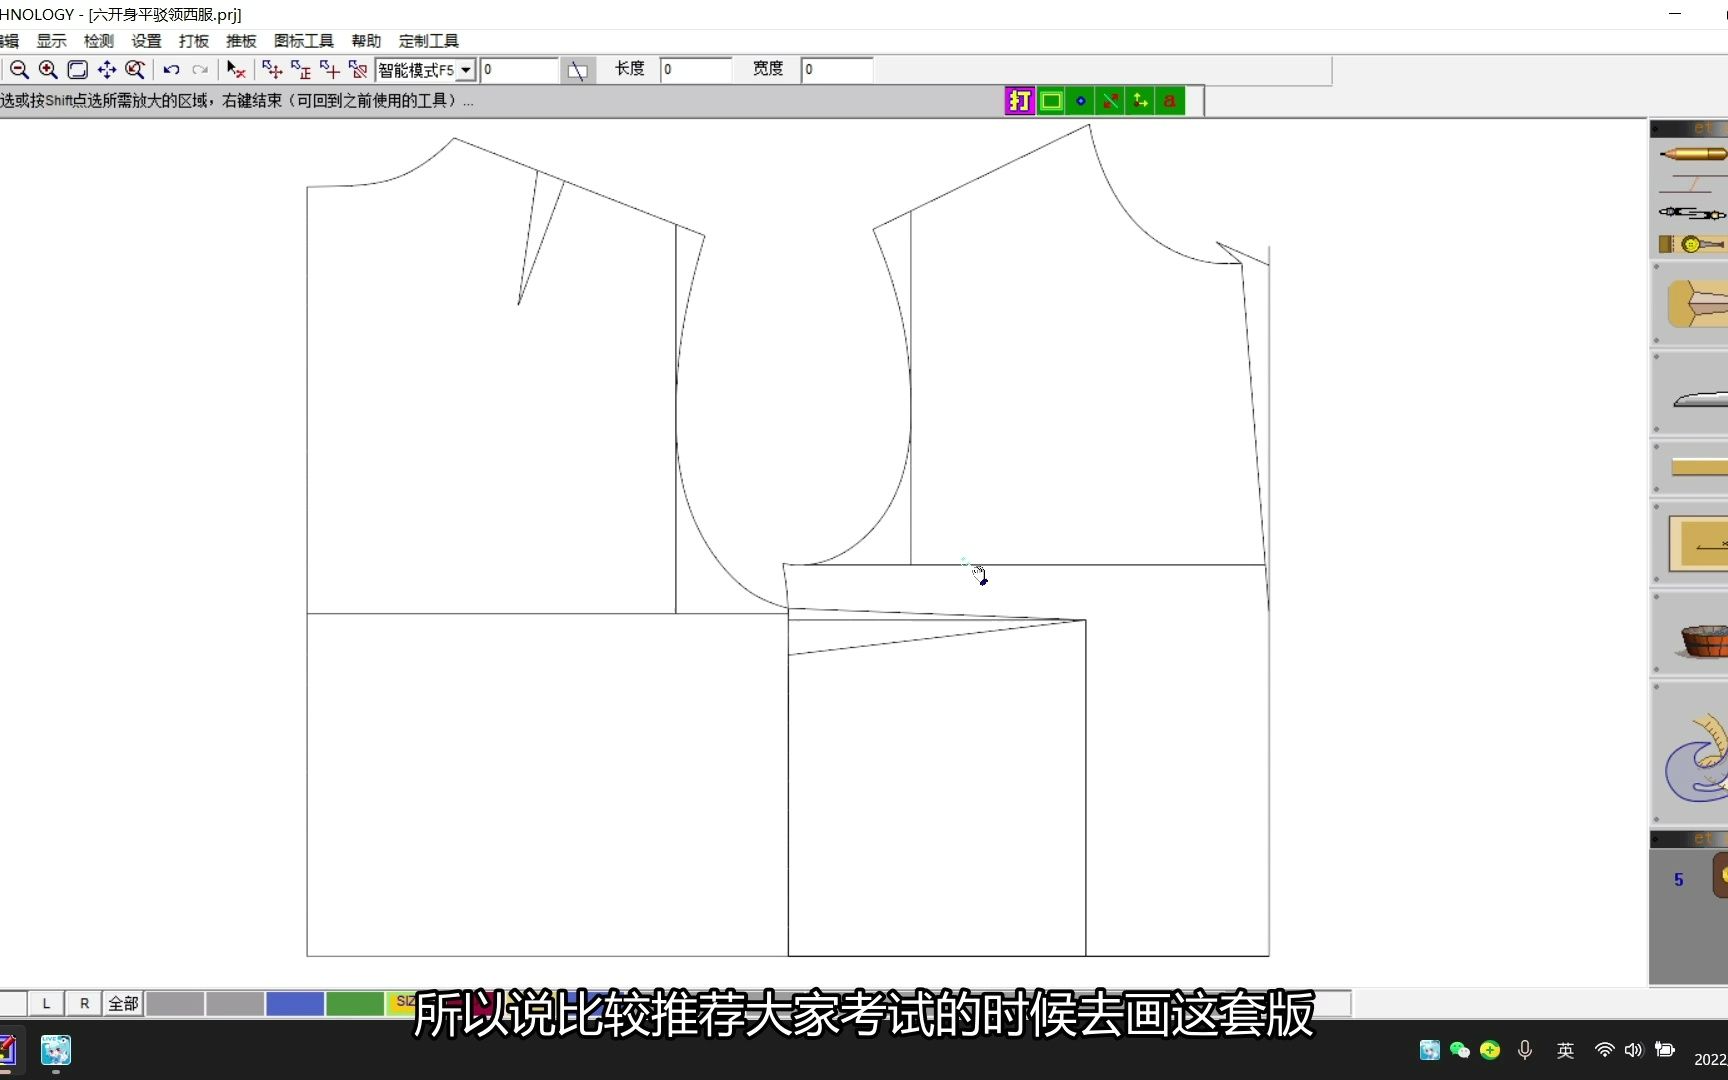
Task: Select the framed board tool
Action: [x=1698, y=543]
